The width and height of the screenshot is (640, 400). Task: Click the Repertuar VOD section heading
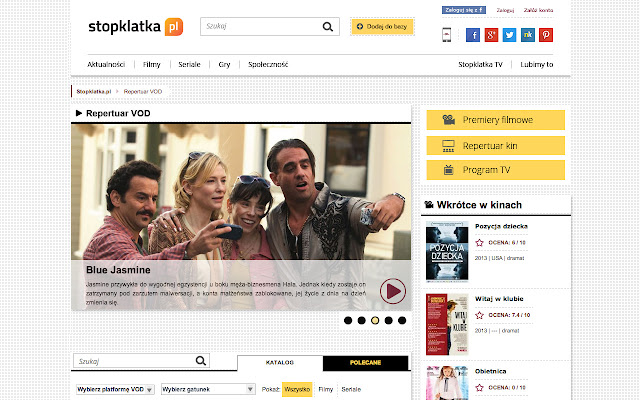[118, 113]
